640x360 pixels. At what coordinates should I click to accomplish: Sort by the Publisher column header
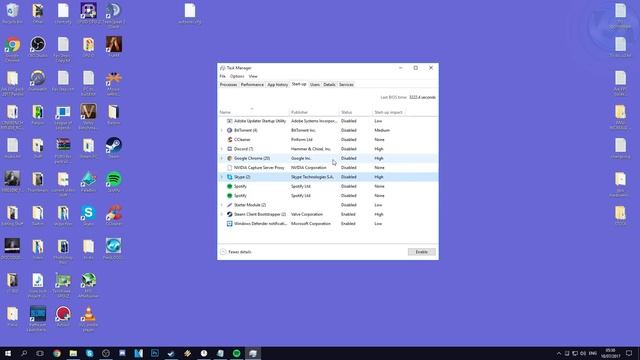pos(314,112)
